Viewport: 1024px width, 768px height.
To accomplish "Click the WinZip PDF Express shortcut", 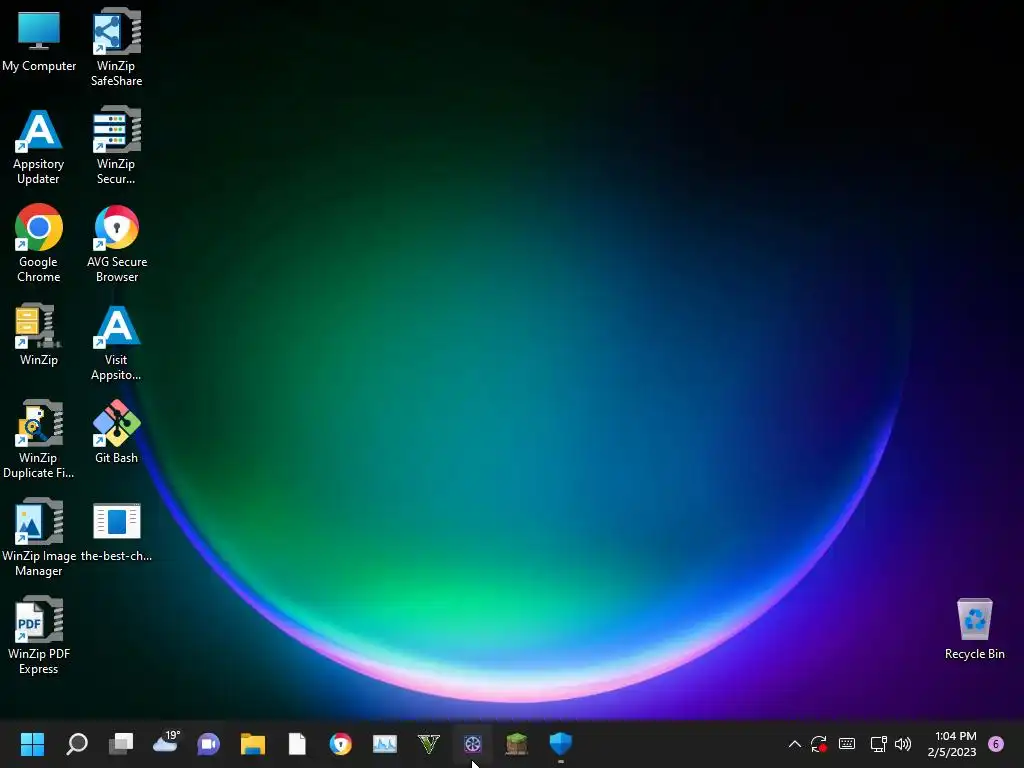I will tap(39, 635).
